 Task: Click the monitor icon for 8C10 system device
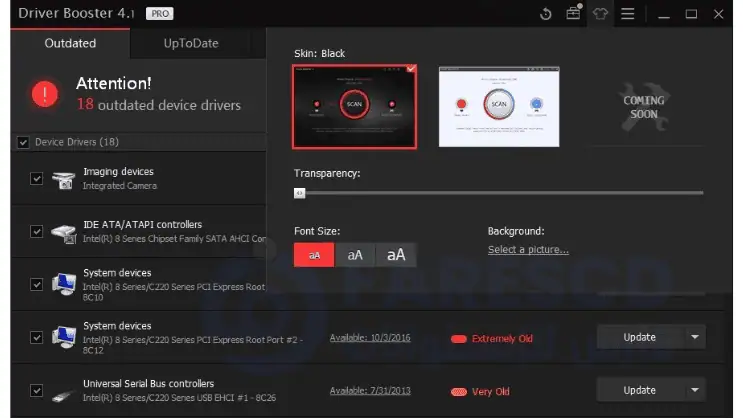tap(63, 284)
